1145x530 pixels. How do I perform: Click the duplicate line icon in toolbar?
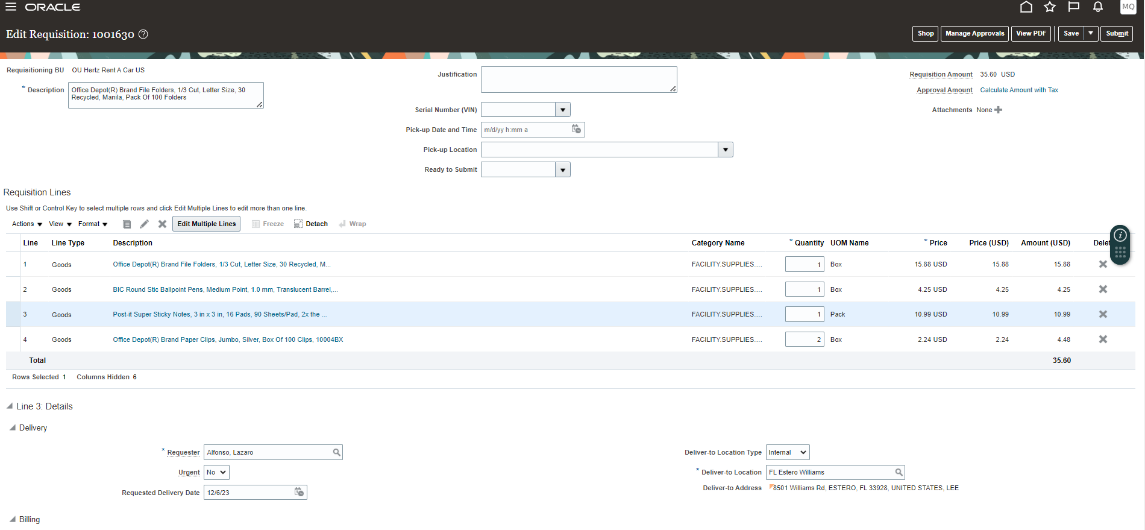[127, 224]
